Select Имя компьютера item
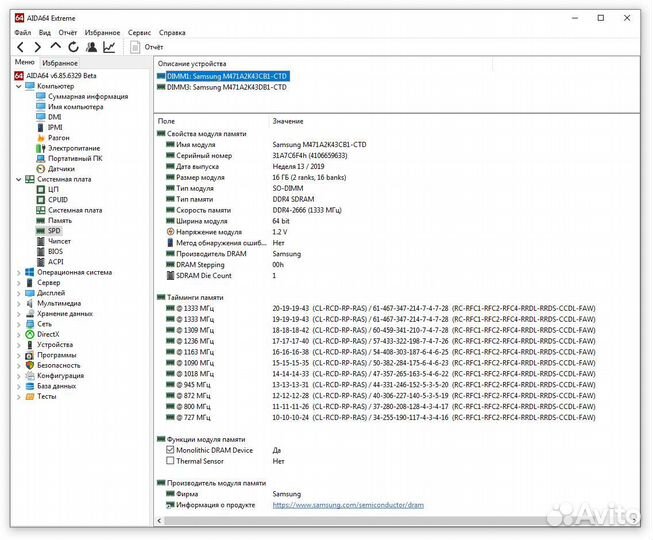 pyautogui.click(x=75, y=107)
